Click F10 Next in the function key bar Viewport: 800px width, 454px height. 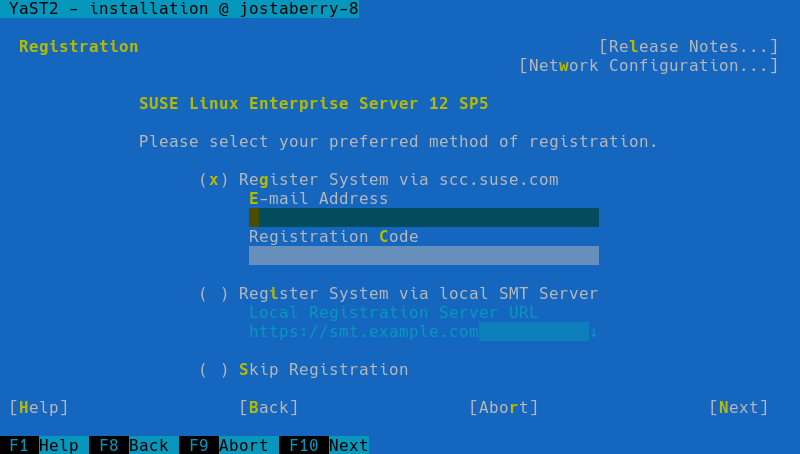pos(325,446)
